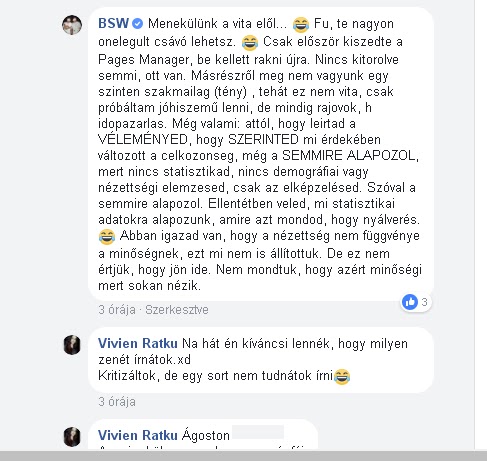Image resolution: width=487 pixels, height=461 pixels.
Task: Open the 'Szerkesztve' edit history link
Action: click(x=177, y=310)
